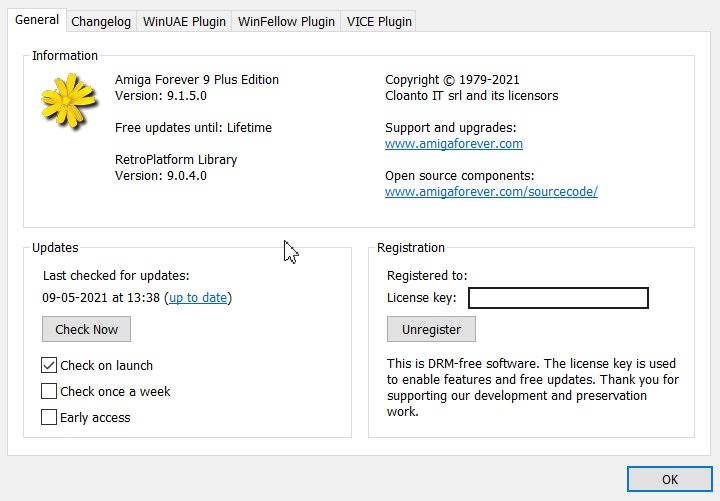This screenshot has width=720, height=501.
Task: Click the 'Version: 9.1.5.0' text
Action: point(161,96)
